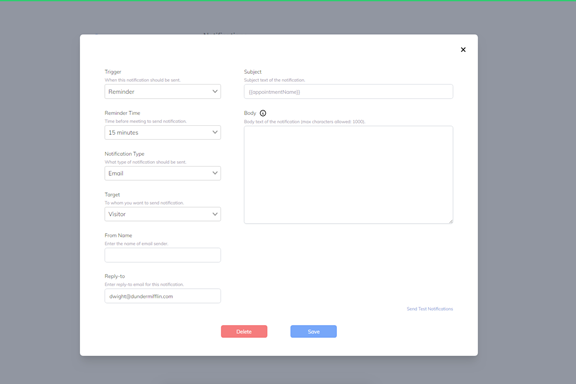This screenshot has height=384, width=576.
Task: Click the 'Trigger' field label
Action: pyautogui.click(x=113, y=72)
